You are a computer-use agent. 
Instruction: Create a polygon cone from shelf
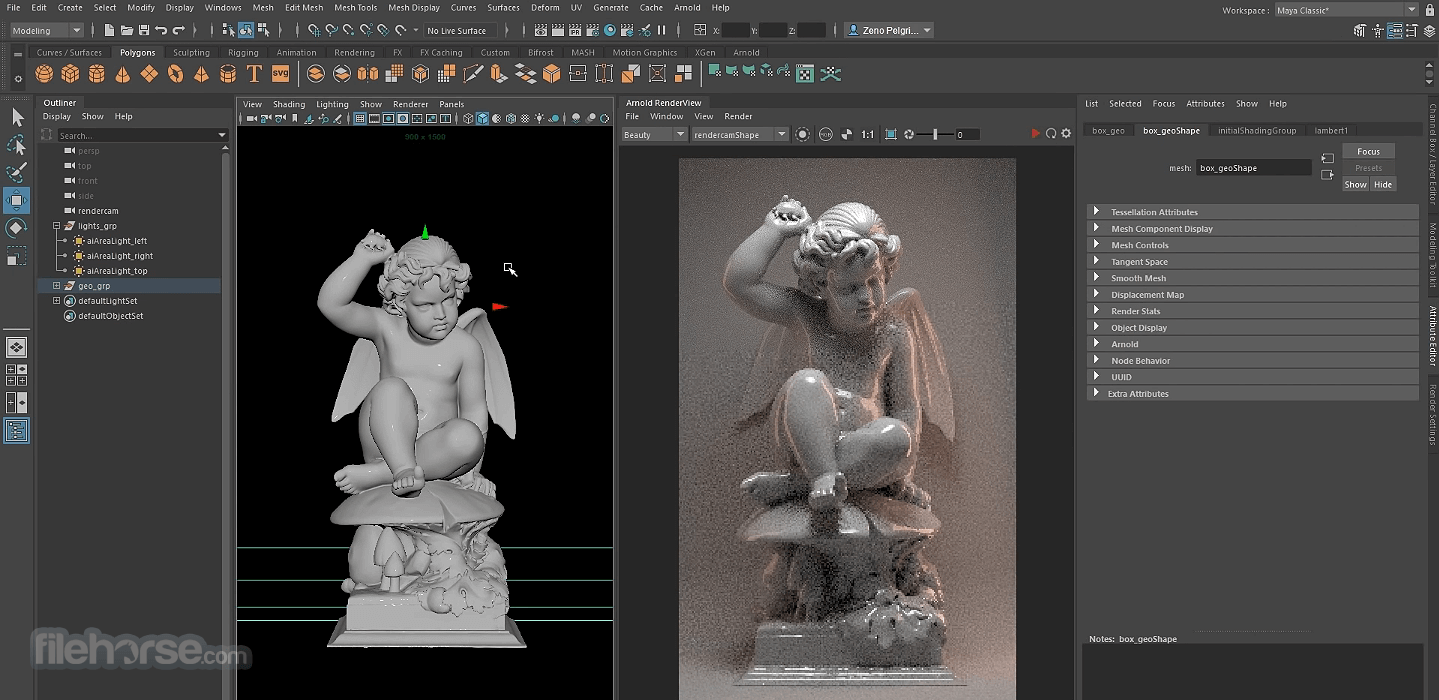122,73
